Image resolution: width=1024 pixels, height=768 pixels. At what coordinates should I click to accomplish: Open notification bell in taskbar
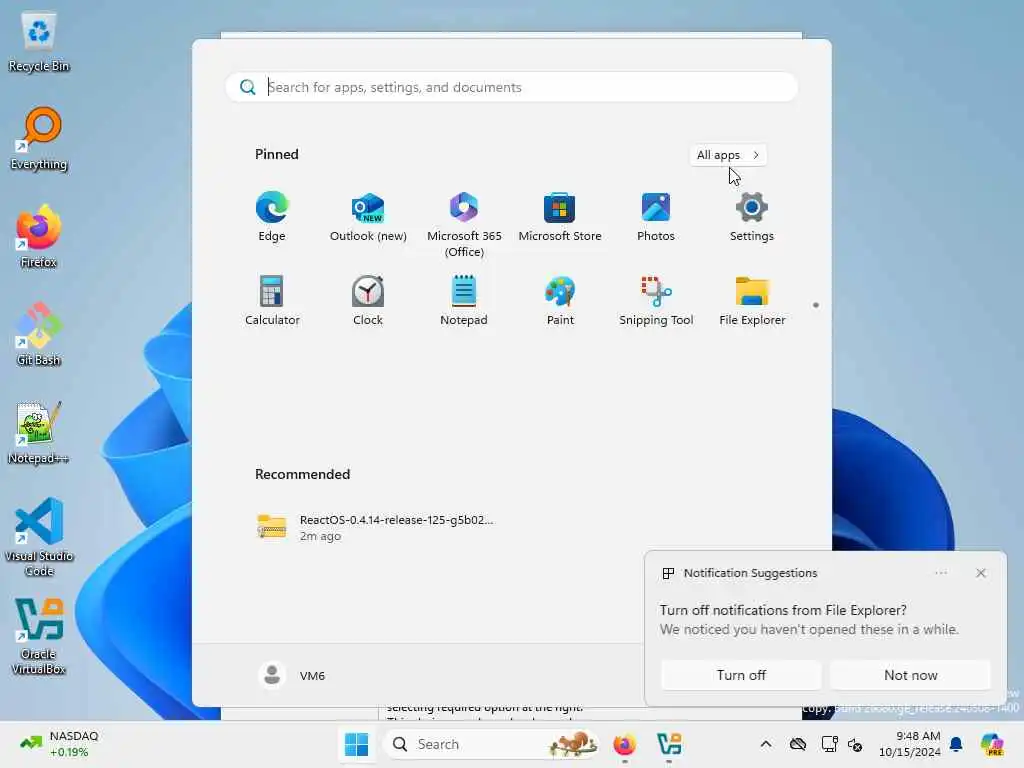[x=956, y=744]
